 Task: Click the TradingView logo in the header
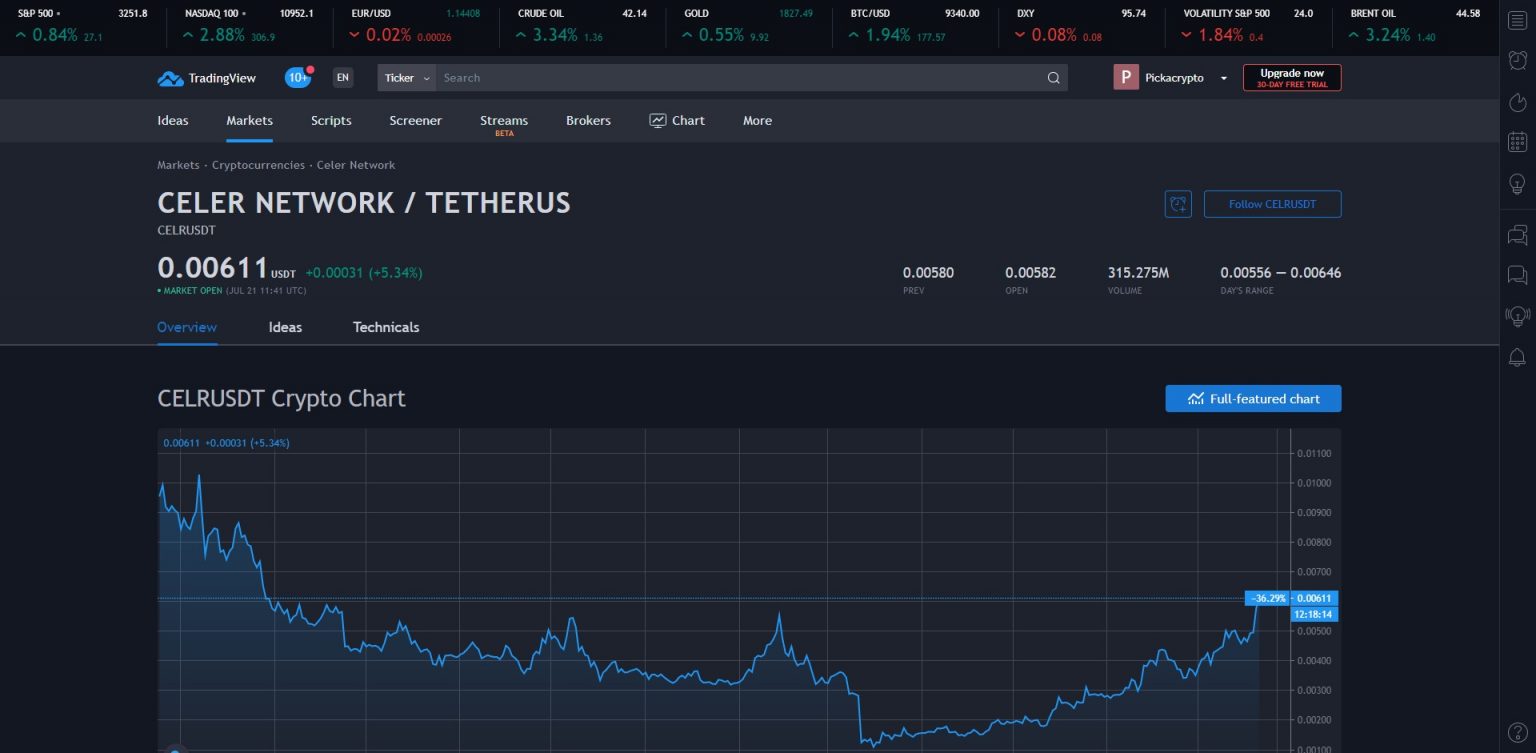(x=205, y=77)
